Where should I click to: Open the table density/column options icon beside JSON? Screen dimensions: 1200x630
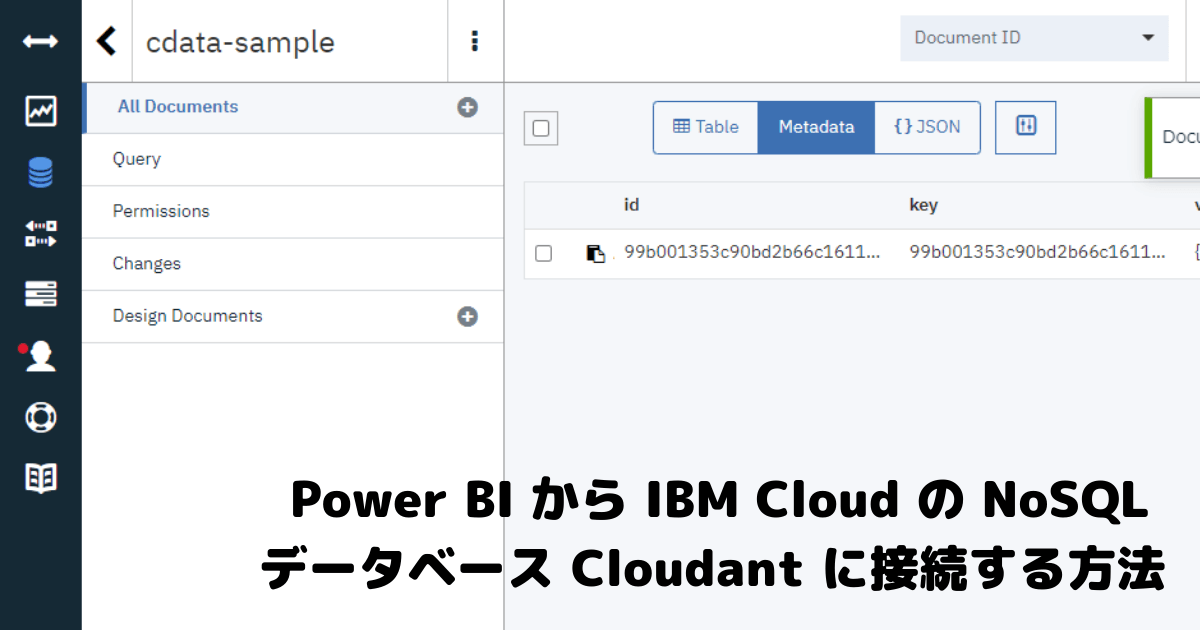click(x=1025, y=127)
